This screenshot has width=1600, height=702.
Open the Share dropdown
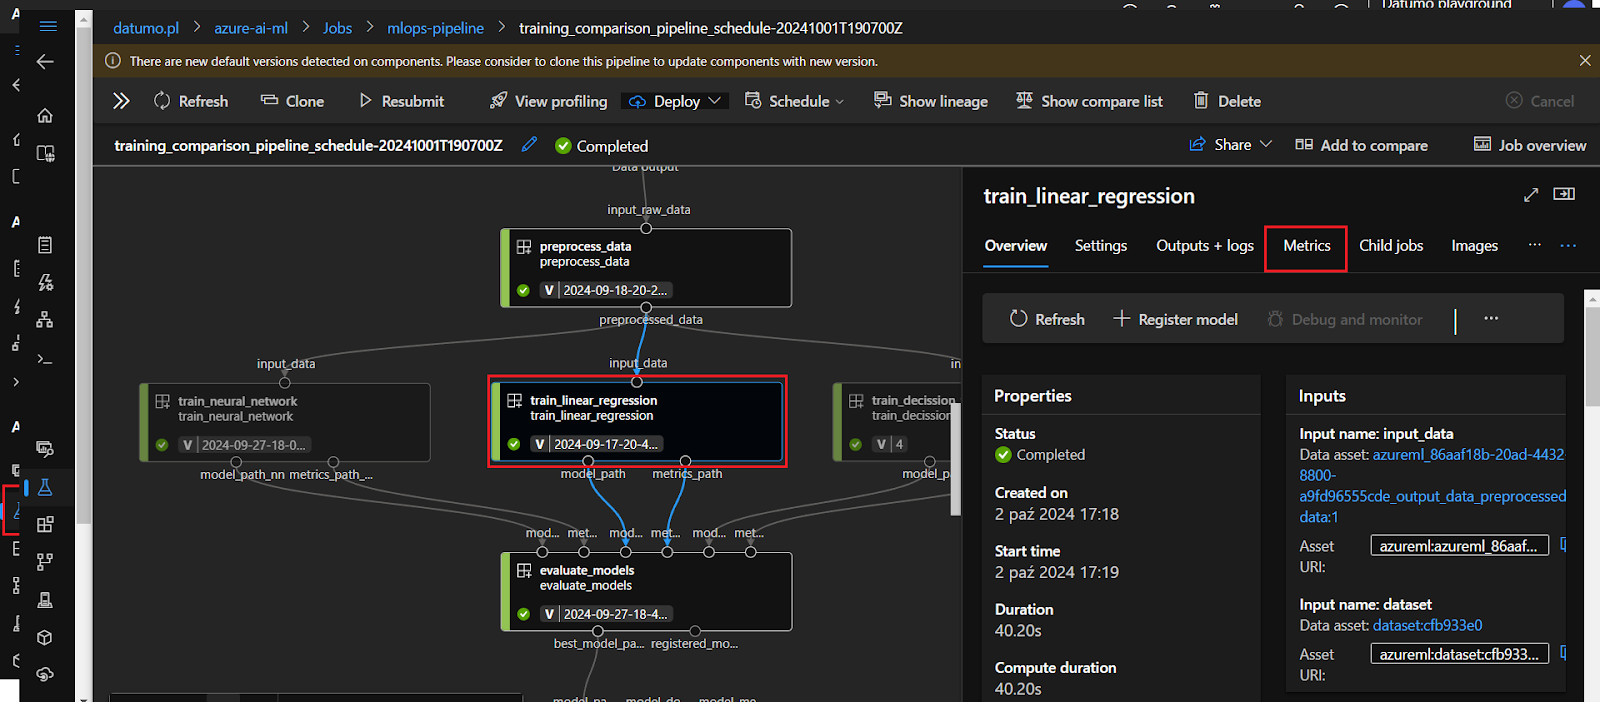coord(1230,145)
